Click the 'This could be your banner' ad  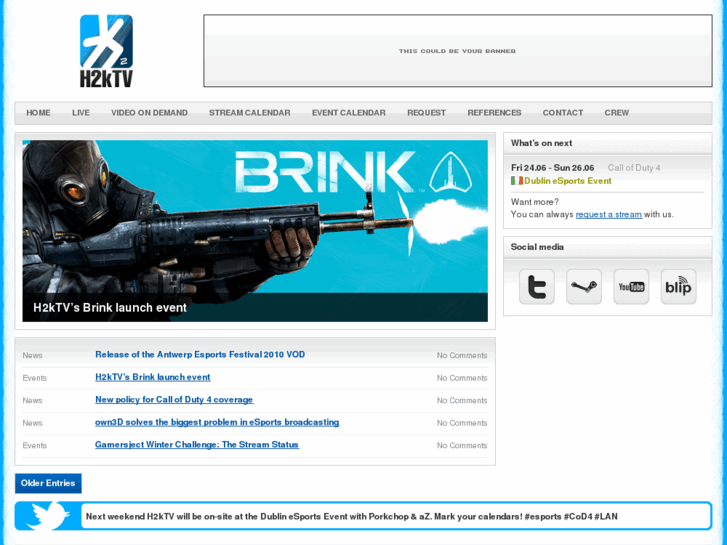coord(458,51)
